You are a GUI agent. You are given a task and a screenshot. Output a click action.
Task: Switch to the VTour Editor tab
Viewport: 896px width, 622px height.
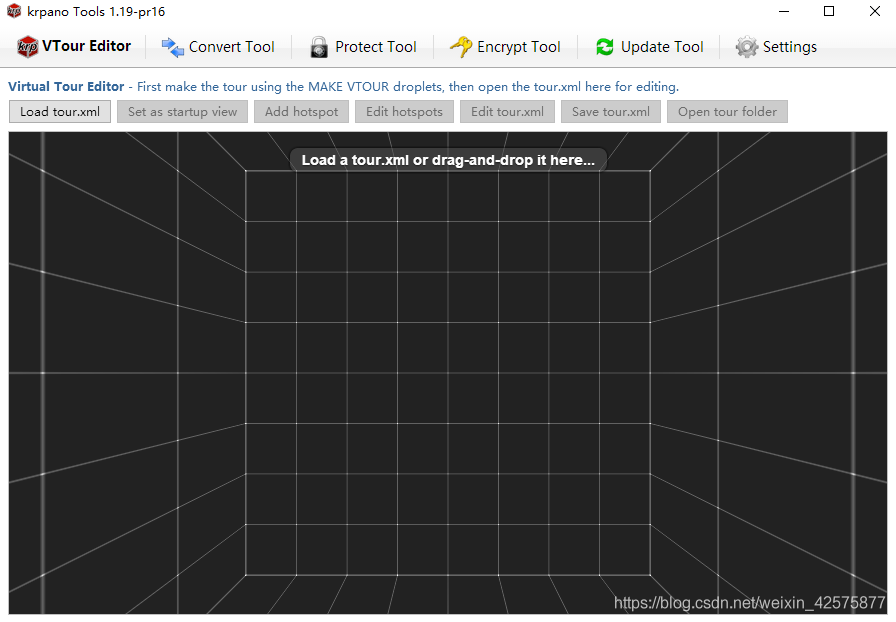[x=74, y=46]
